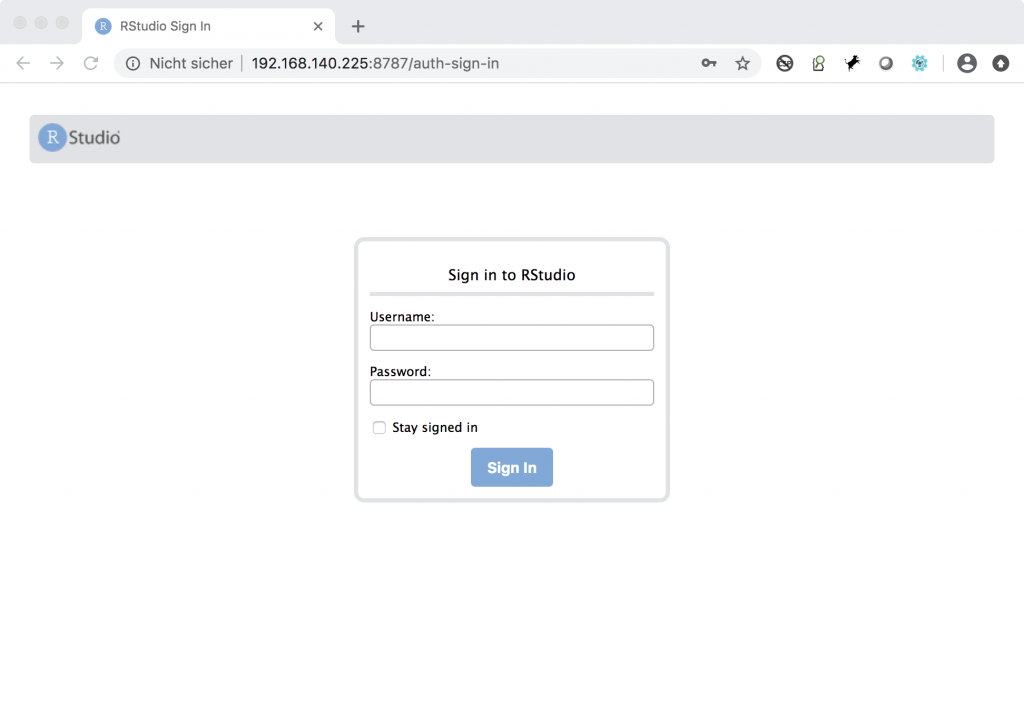Click the red close window button
Screen dimensions: 1024x728
[20, 23]
